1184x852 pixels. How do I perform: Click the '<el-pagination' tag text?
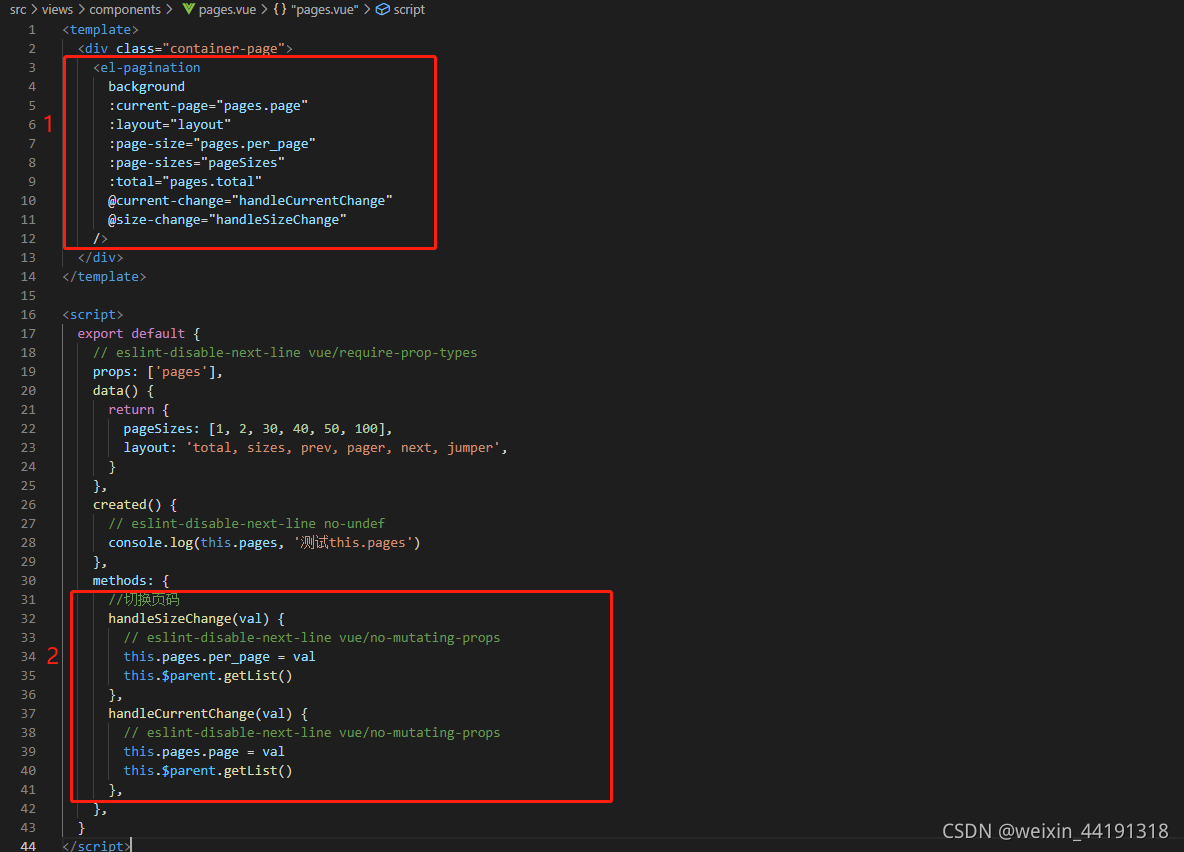click(146, 67)
